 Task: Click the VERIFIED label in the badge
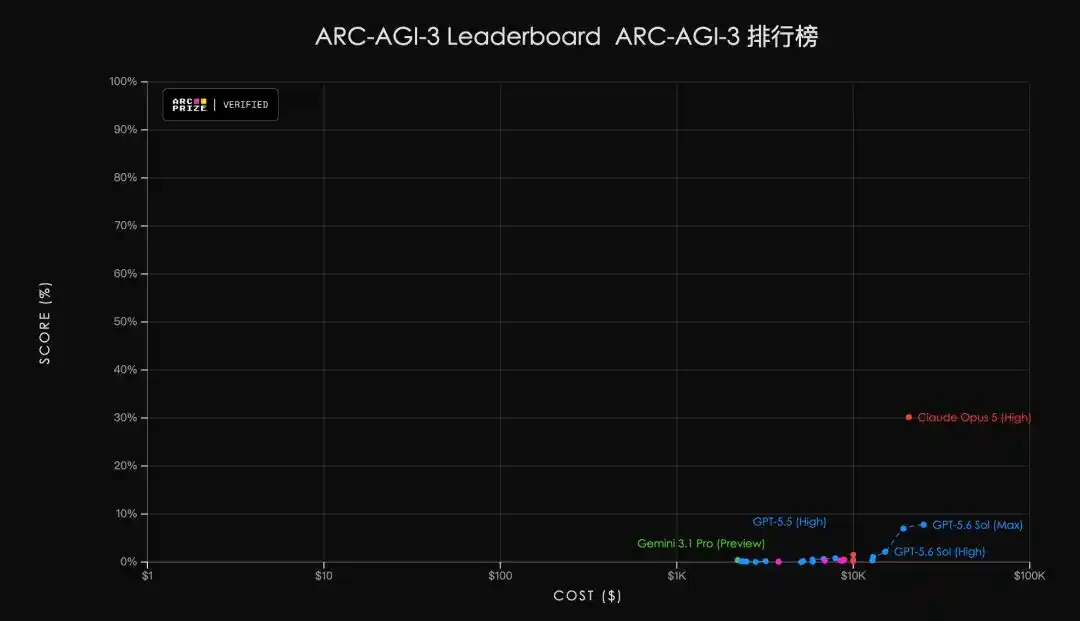245,105
